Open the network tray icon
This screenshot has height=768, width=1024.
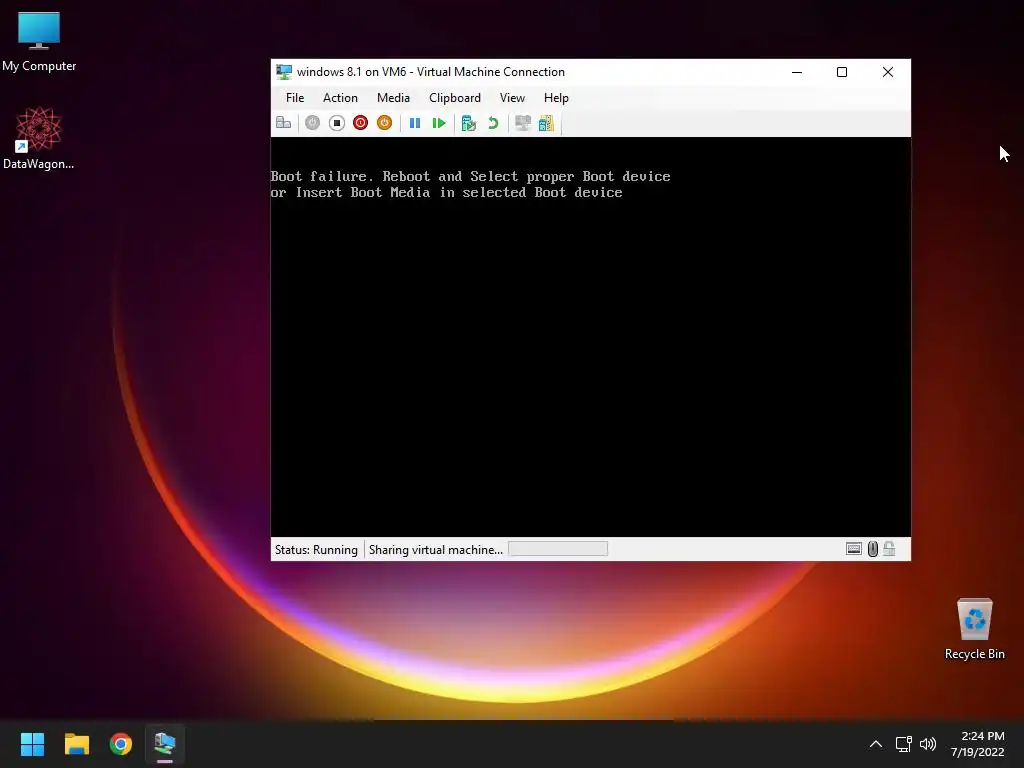[x=903, y=744]
